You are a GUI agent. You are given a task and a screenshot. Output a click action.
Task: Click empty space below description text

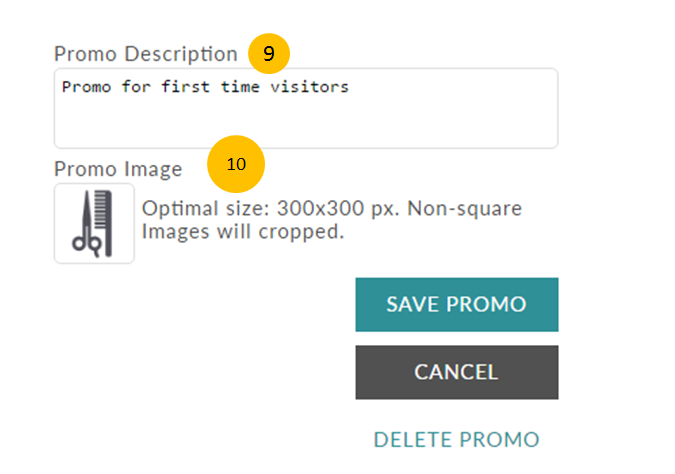click(306, 123)
